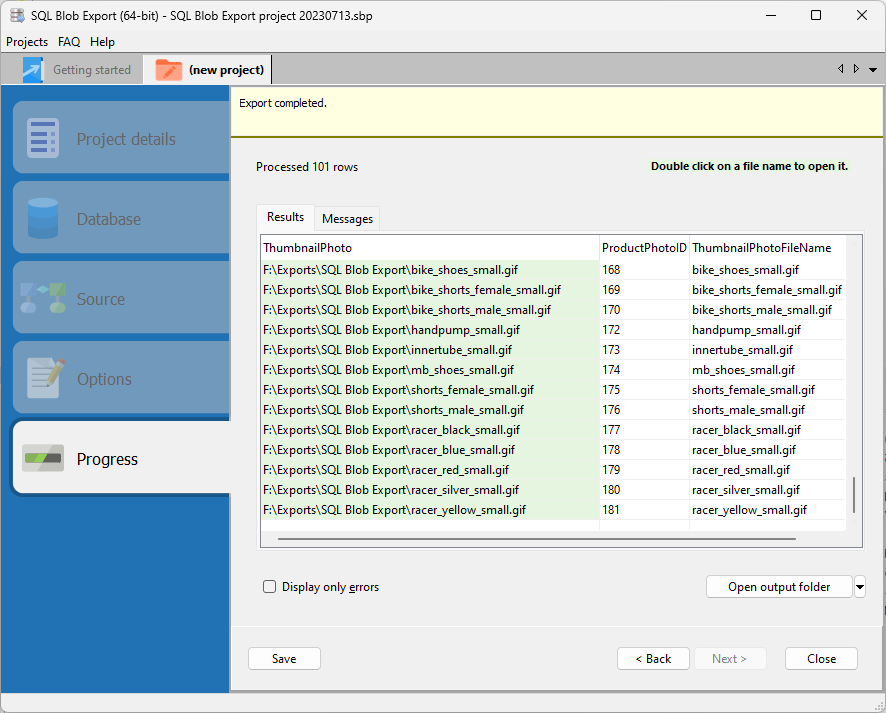The height and width of the screenshot is (713, 886).
Task: Click the Project details sidebar icon
Action: tap(43, 139)
